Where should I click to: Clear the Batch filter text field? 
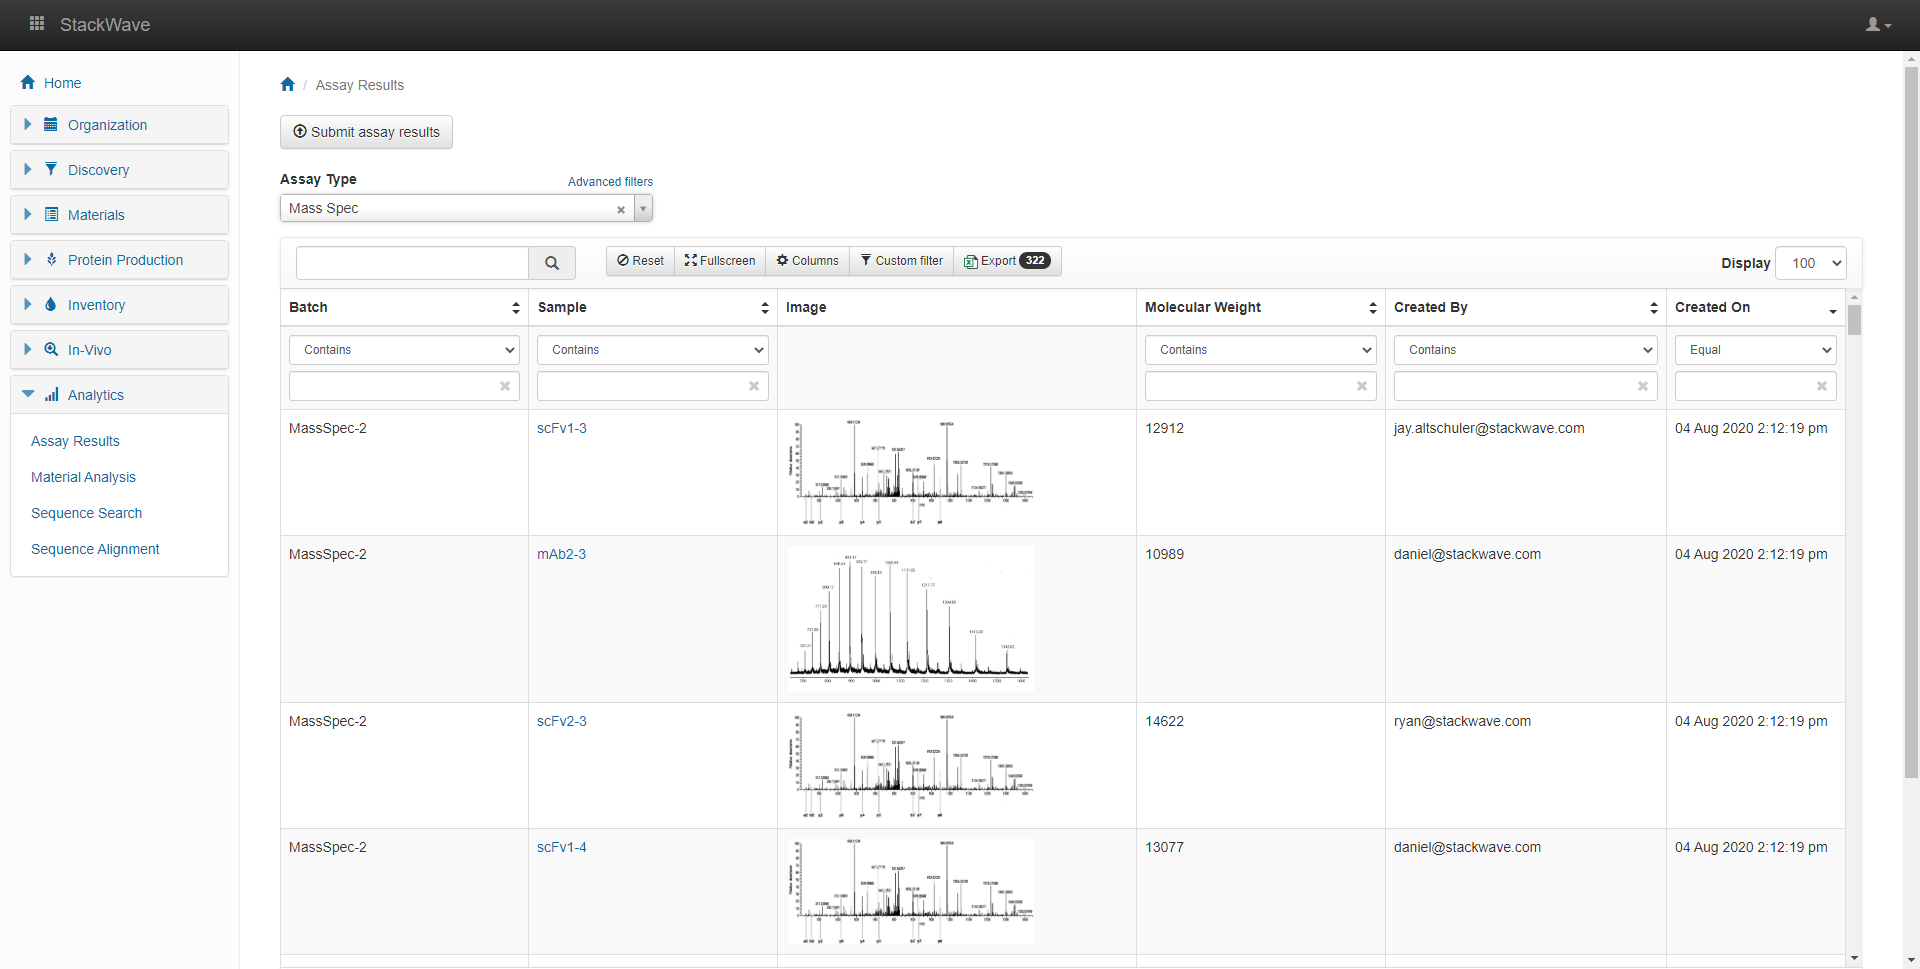pyautogui.click(x=505, y=386)
